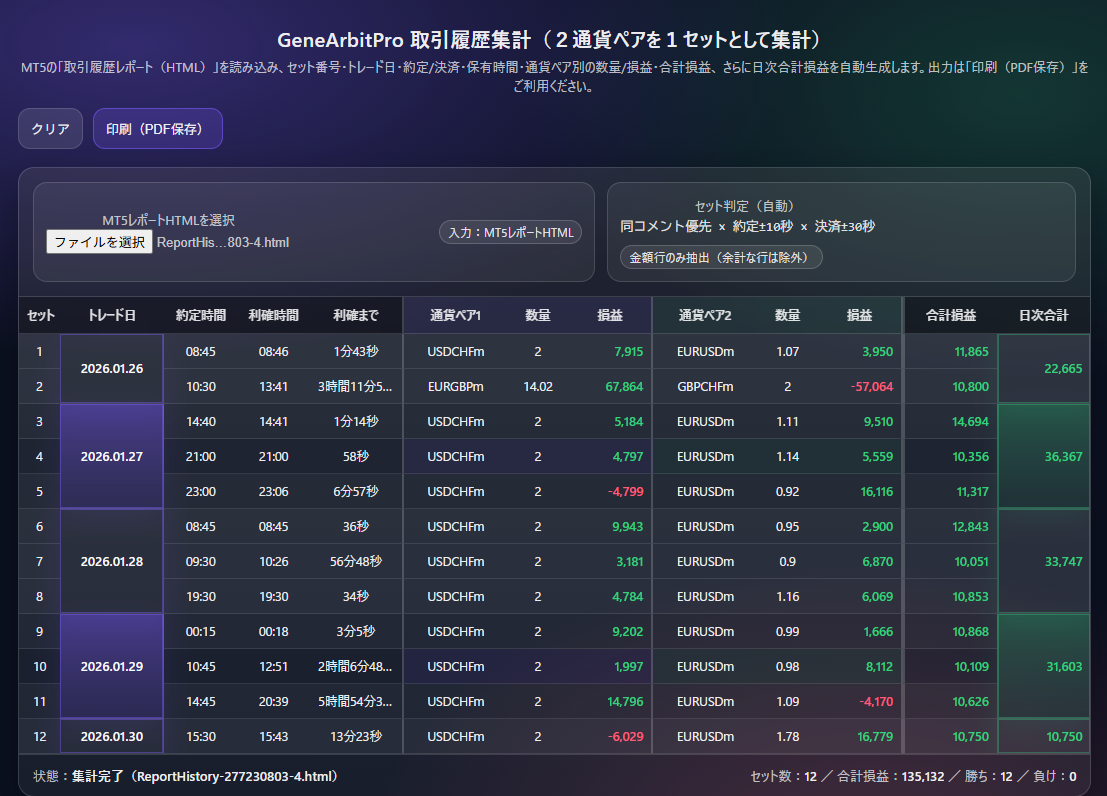This screenshot has height=796, width=1107.
Task: Click the 通貨ペア1 column header
Action: [455, 315]
